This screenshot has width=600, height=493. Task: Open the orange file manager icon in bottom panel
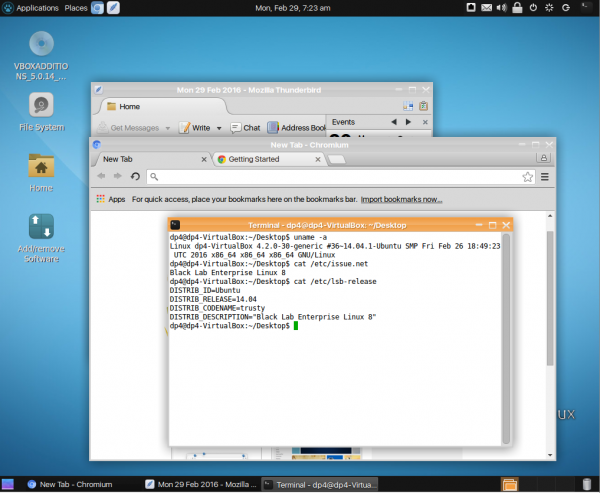(x=510, y=484)
